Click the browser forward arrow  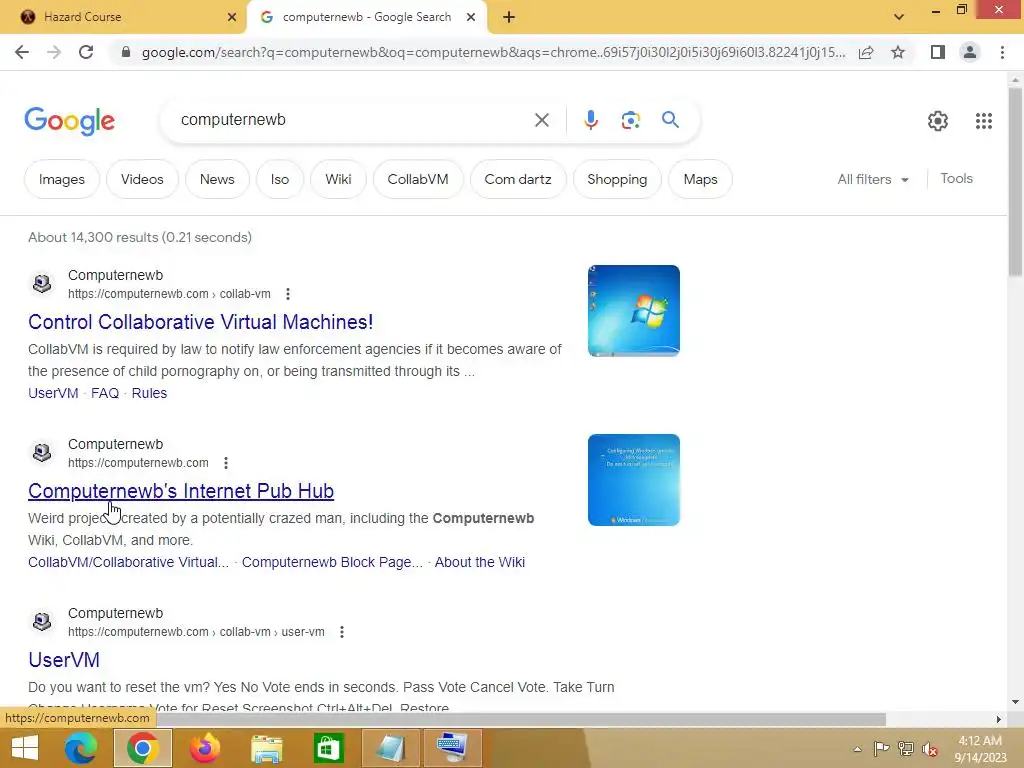tap(54, 52)
